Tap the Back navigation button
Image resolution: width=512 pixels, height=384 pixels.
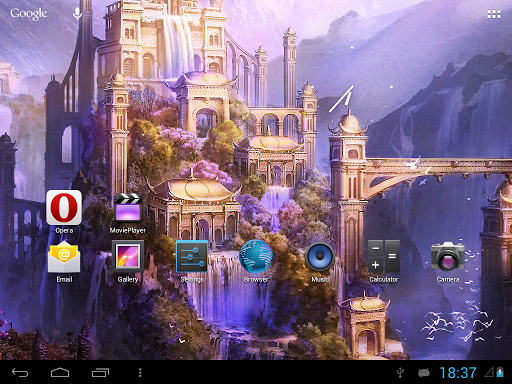point(20,372)
